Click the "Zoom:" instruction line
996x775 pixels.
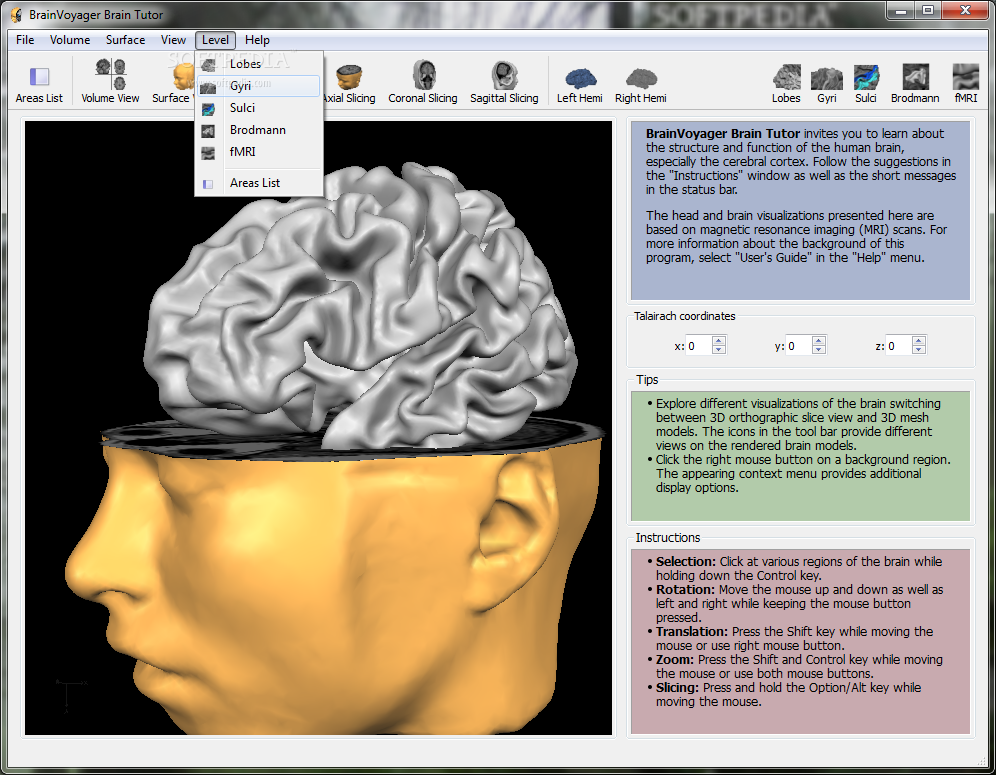click(x=798, y=666)
